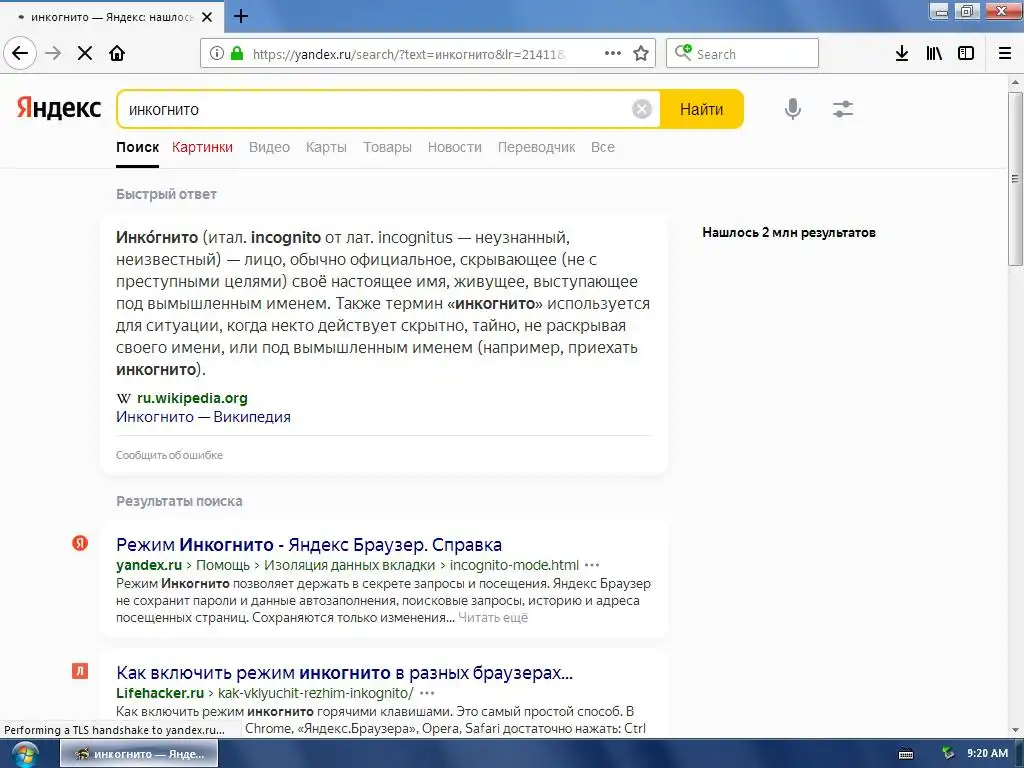Viewport: 1024px width, 768px height.
Task: Clear the Yandex search query
Action: (642, 109)
